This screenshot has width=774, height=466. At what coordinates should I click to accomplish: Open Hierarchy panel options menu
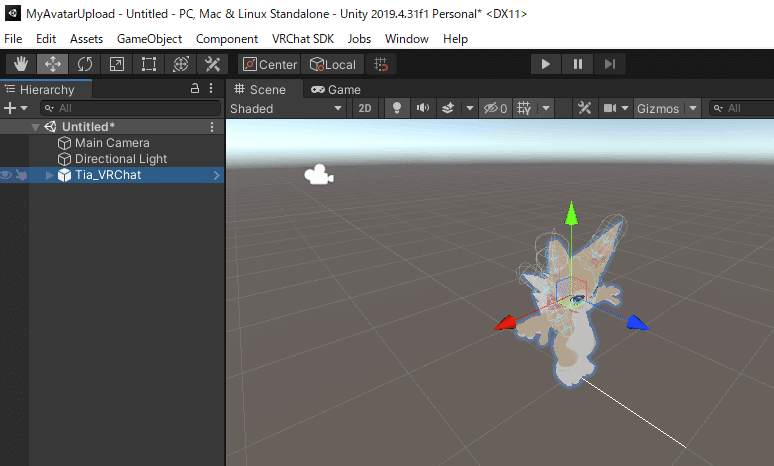211,88
